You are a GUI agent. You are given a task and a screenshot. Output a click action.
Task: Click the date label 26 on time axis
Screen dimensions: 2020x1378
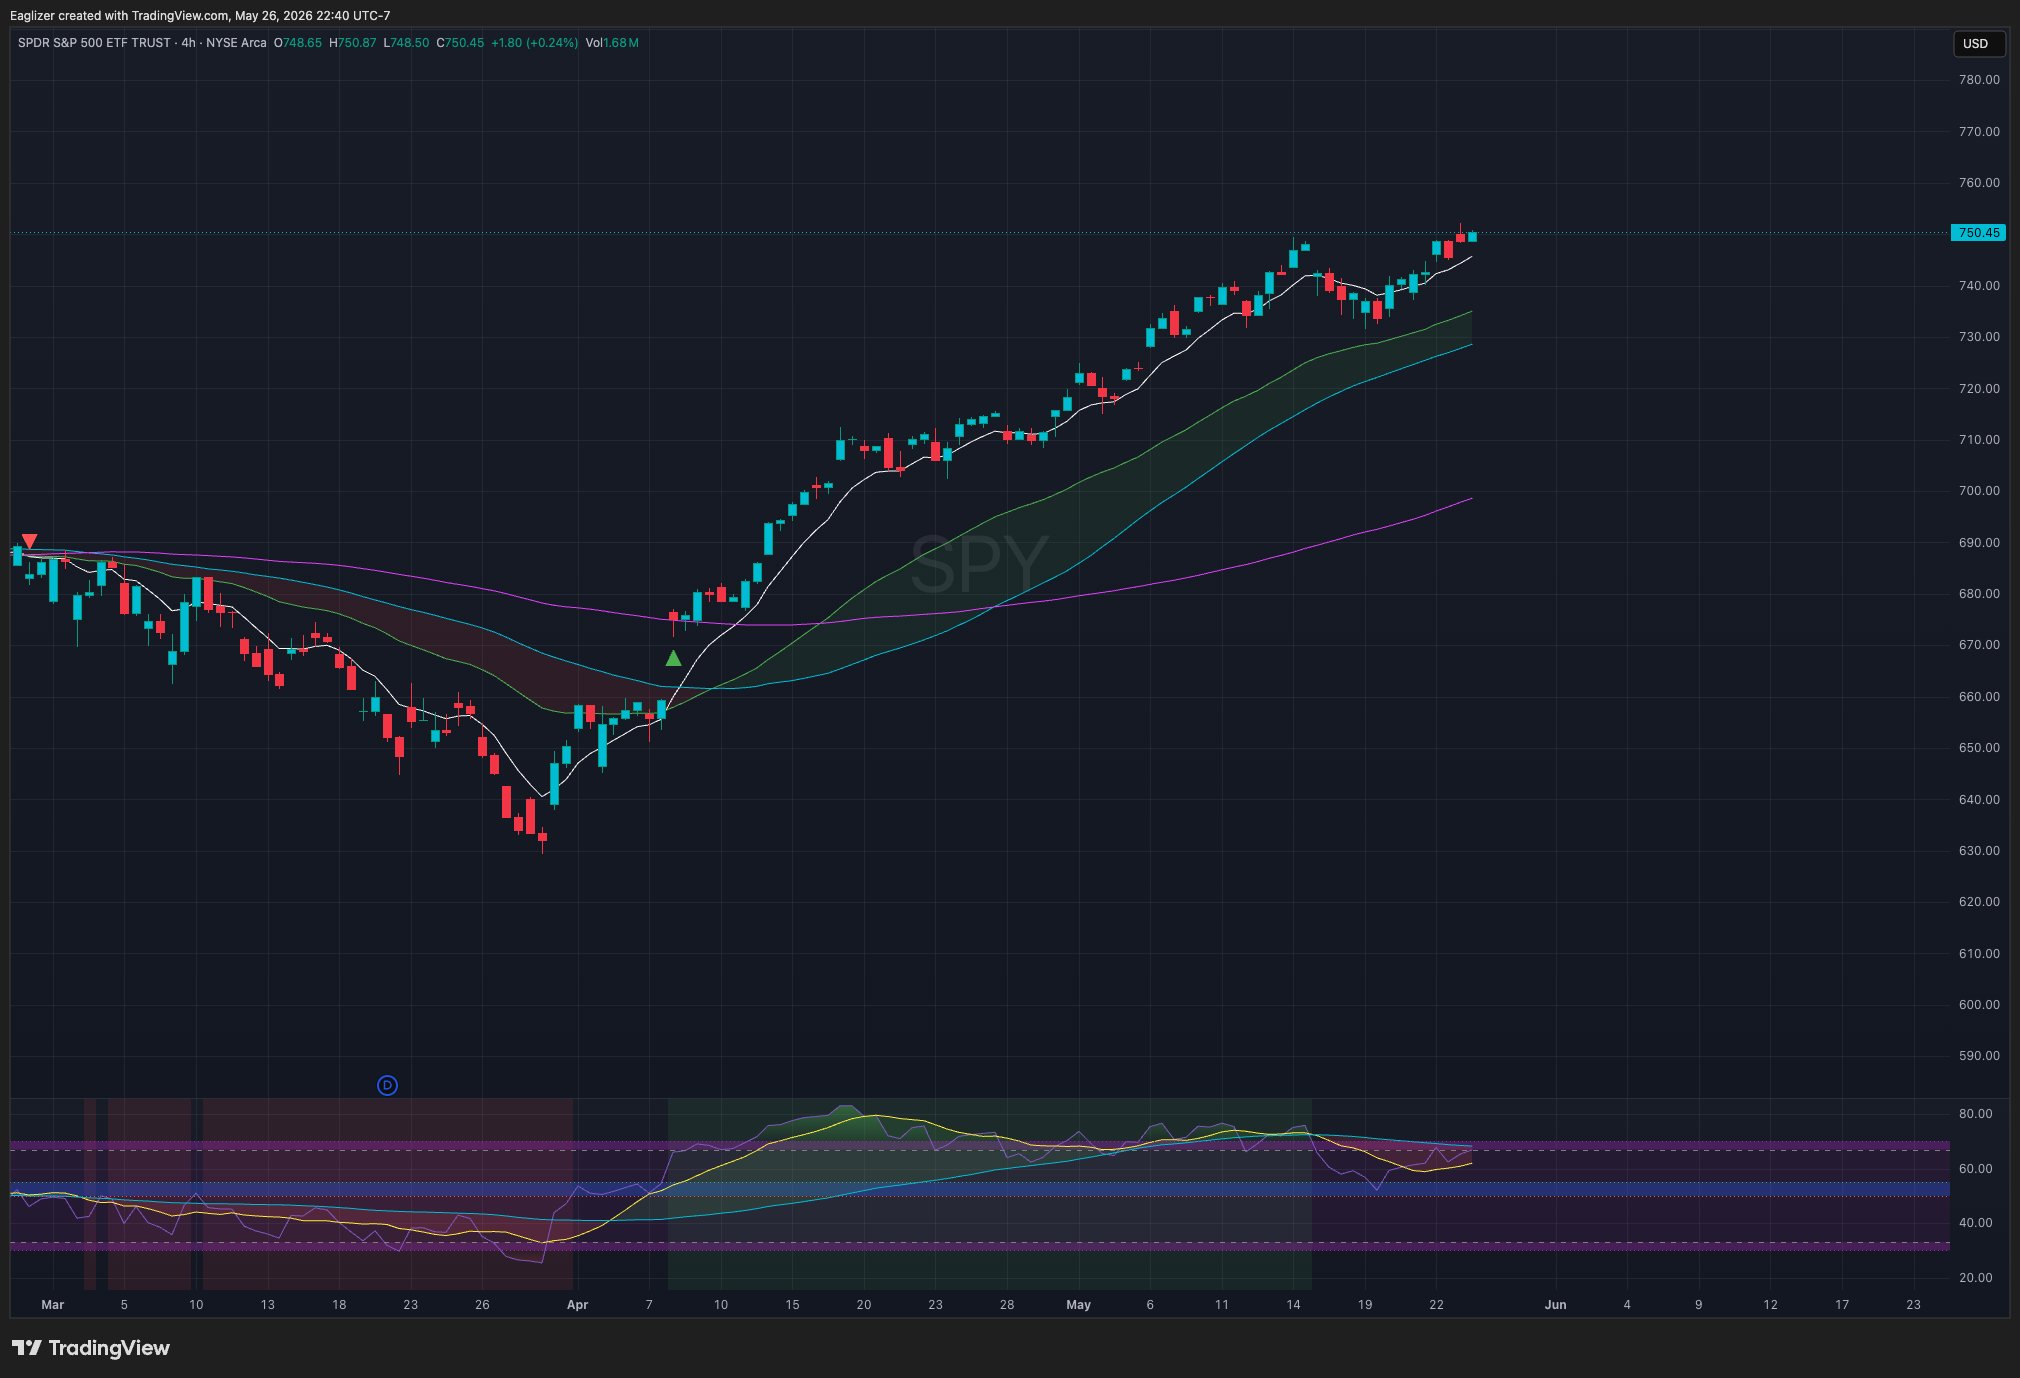pos(482,1305)
